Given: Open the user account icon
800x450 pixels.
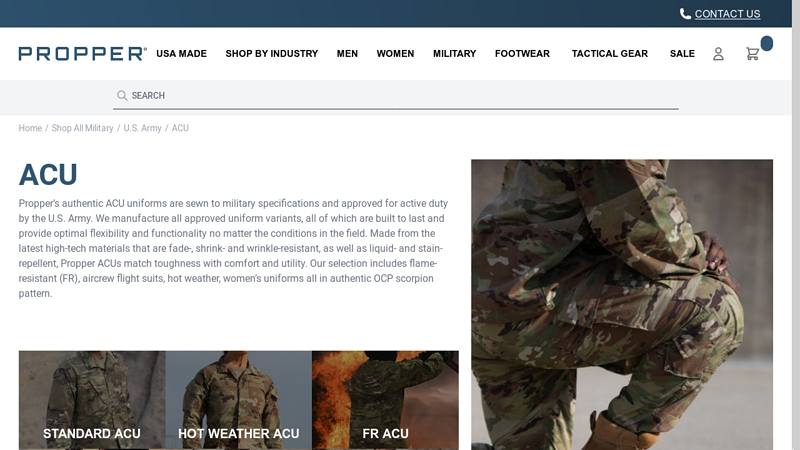Looking at the screenshot, I should pyautogui.click(x=718, y=54).
